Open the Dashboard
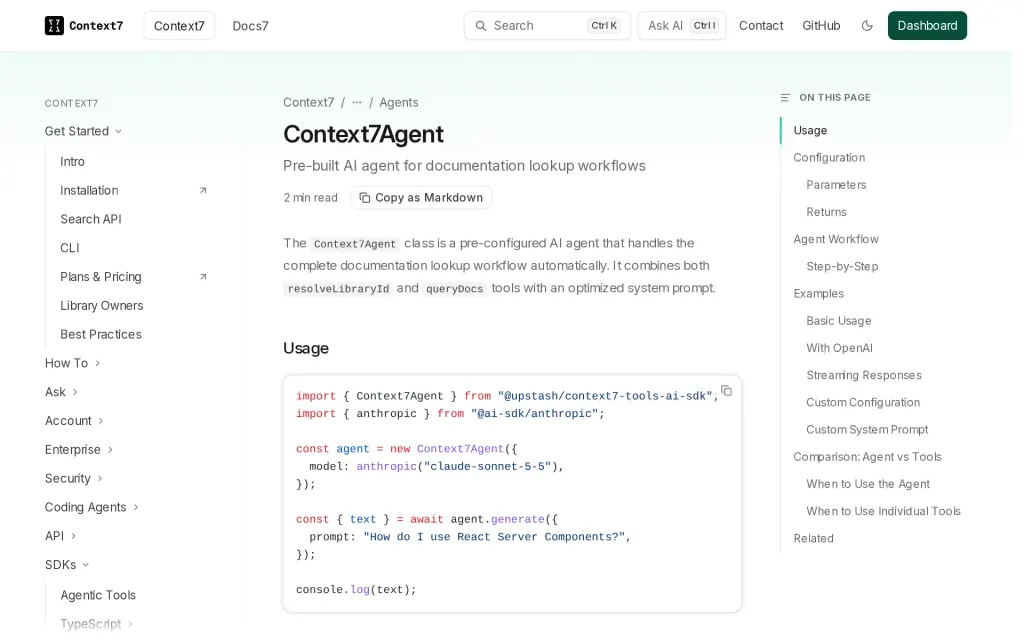This screenshot has width=1024, height=640. 927,25
